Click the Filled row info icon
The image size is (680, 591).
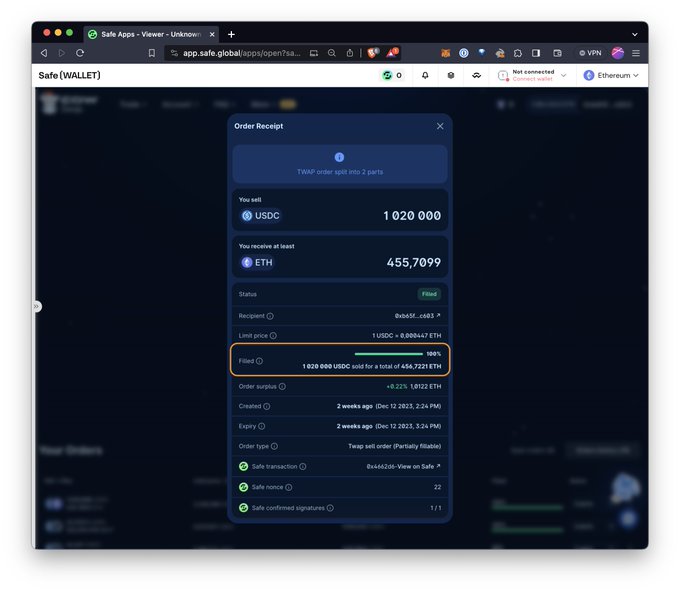(259, 361)
